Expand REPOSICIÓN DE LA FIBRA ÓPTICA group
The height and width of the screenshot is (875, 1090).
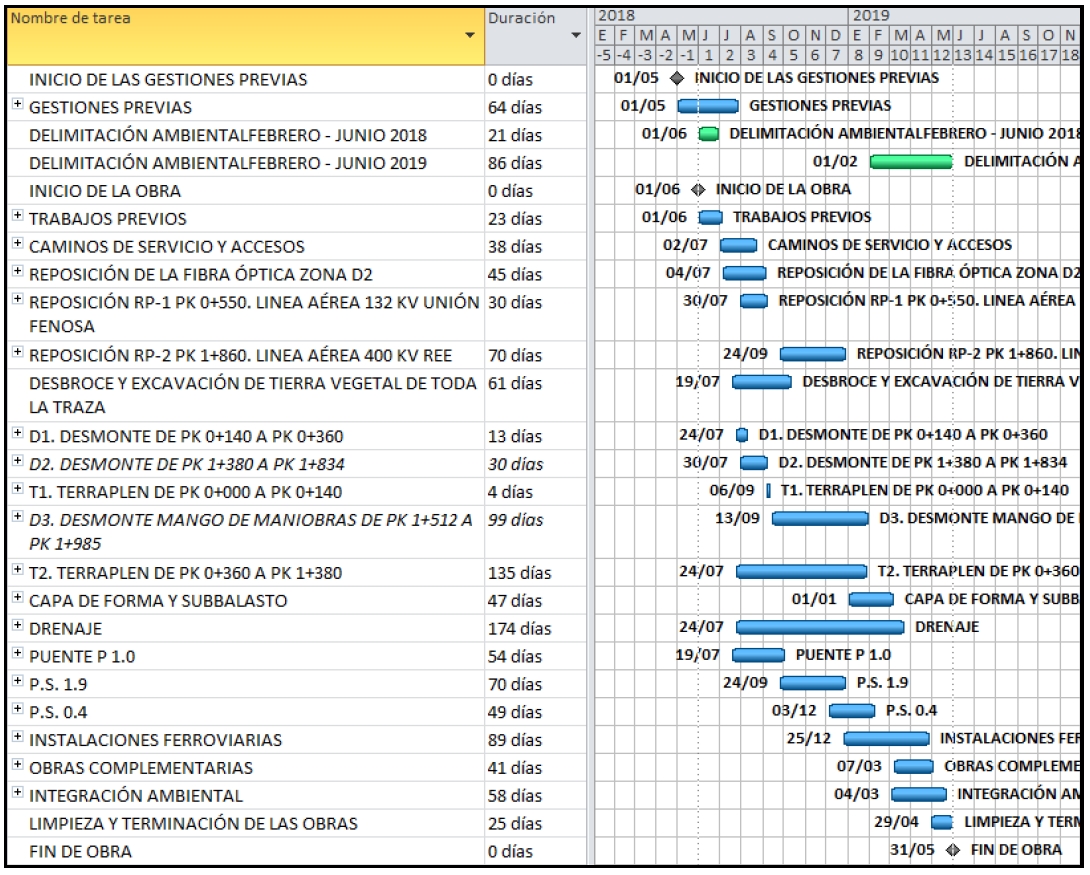[x=17, y=271]
